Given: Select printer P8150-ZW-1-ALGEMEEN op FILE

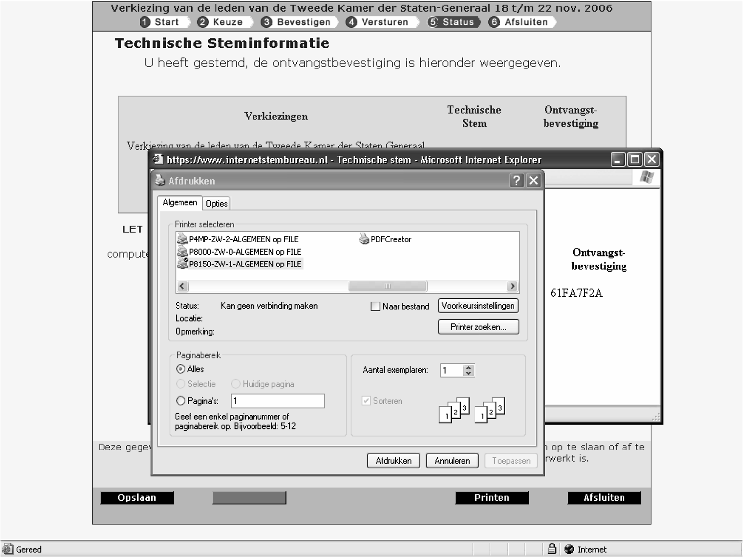Looking at the screenshot, I should [239, 264].
